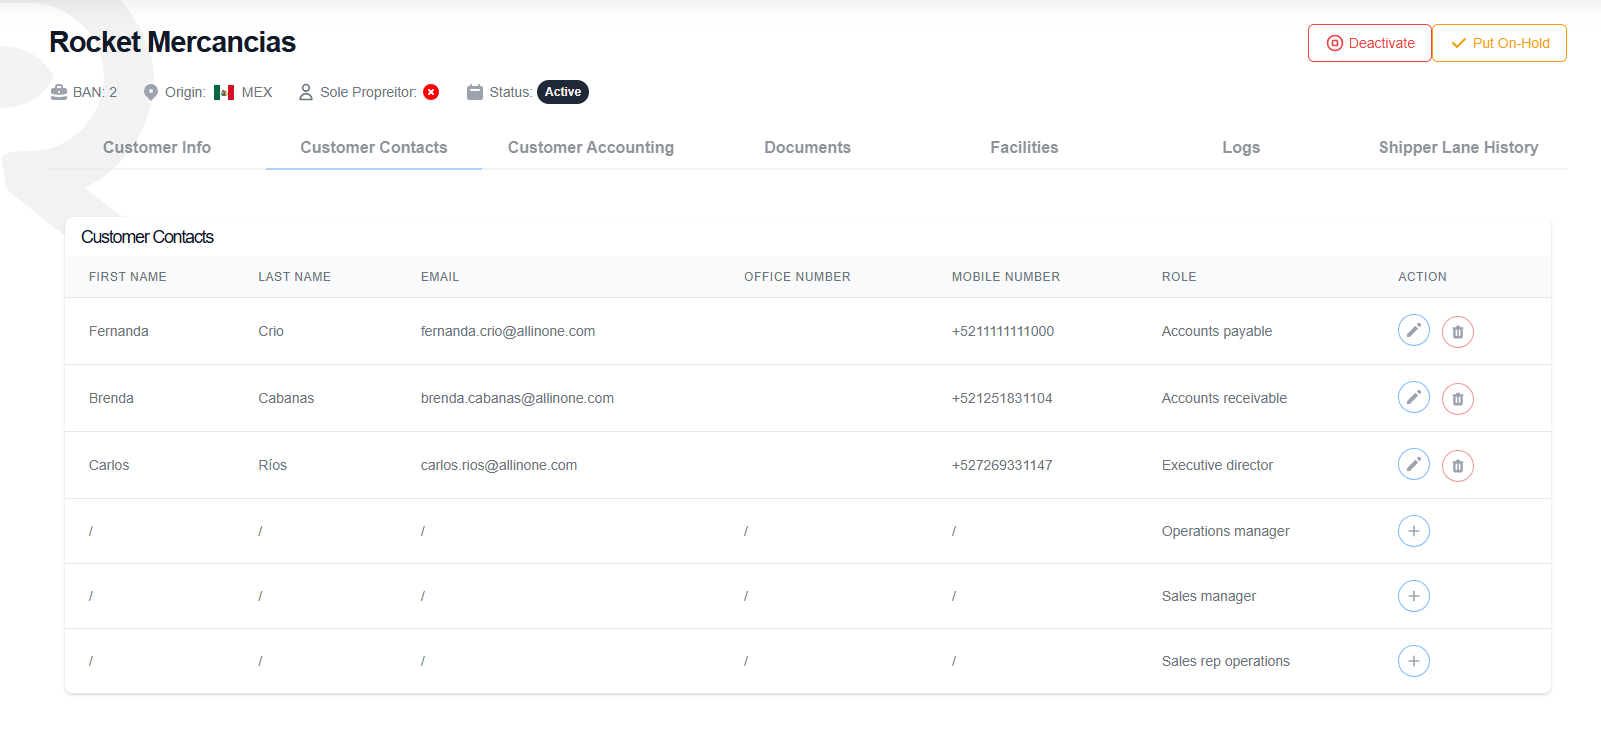
Task: Open the Logs tab
Action: [1241, 147]
